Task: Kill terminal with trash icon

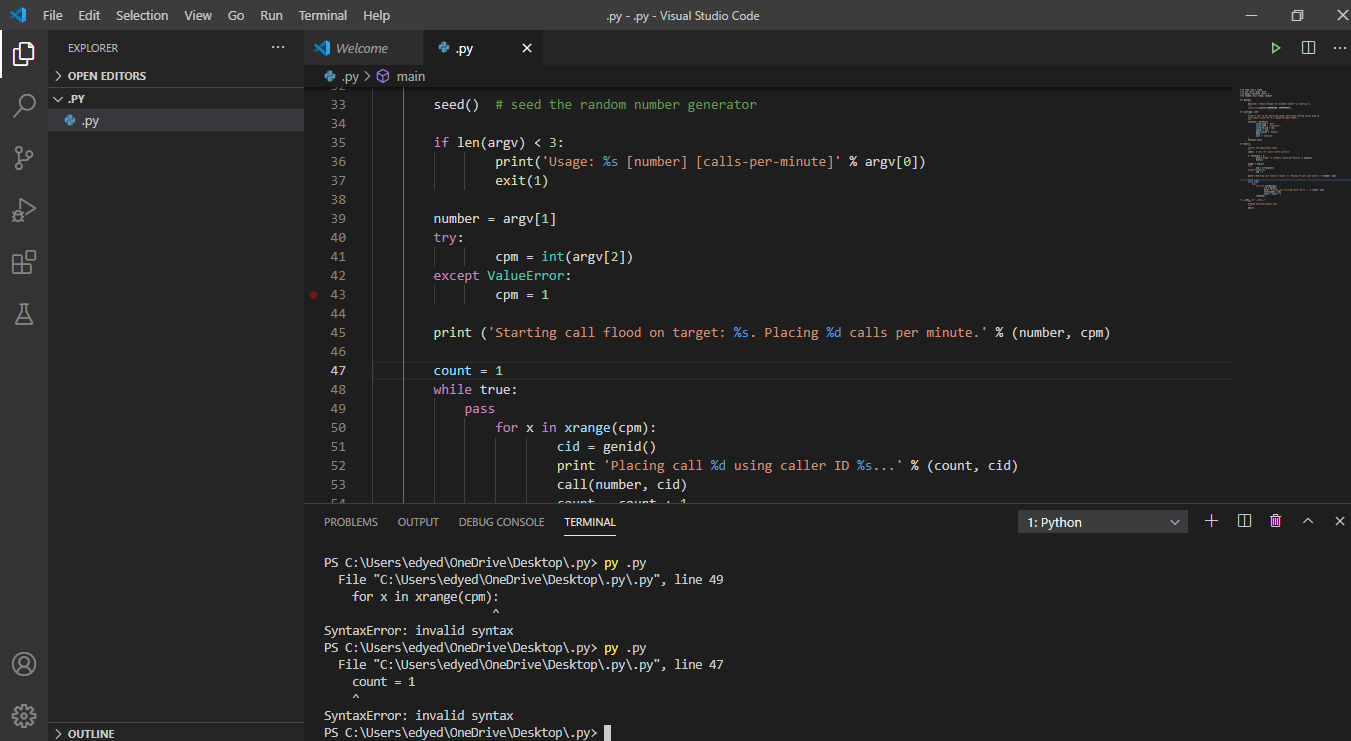Action: click(x=1275, y=521)
